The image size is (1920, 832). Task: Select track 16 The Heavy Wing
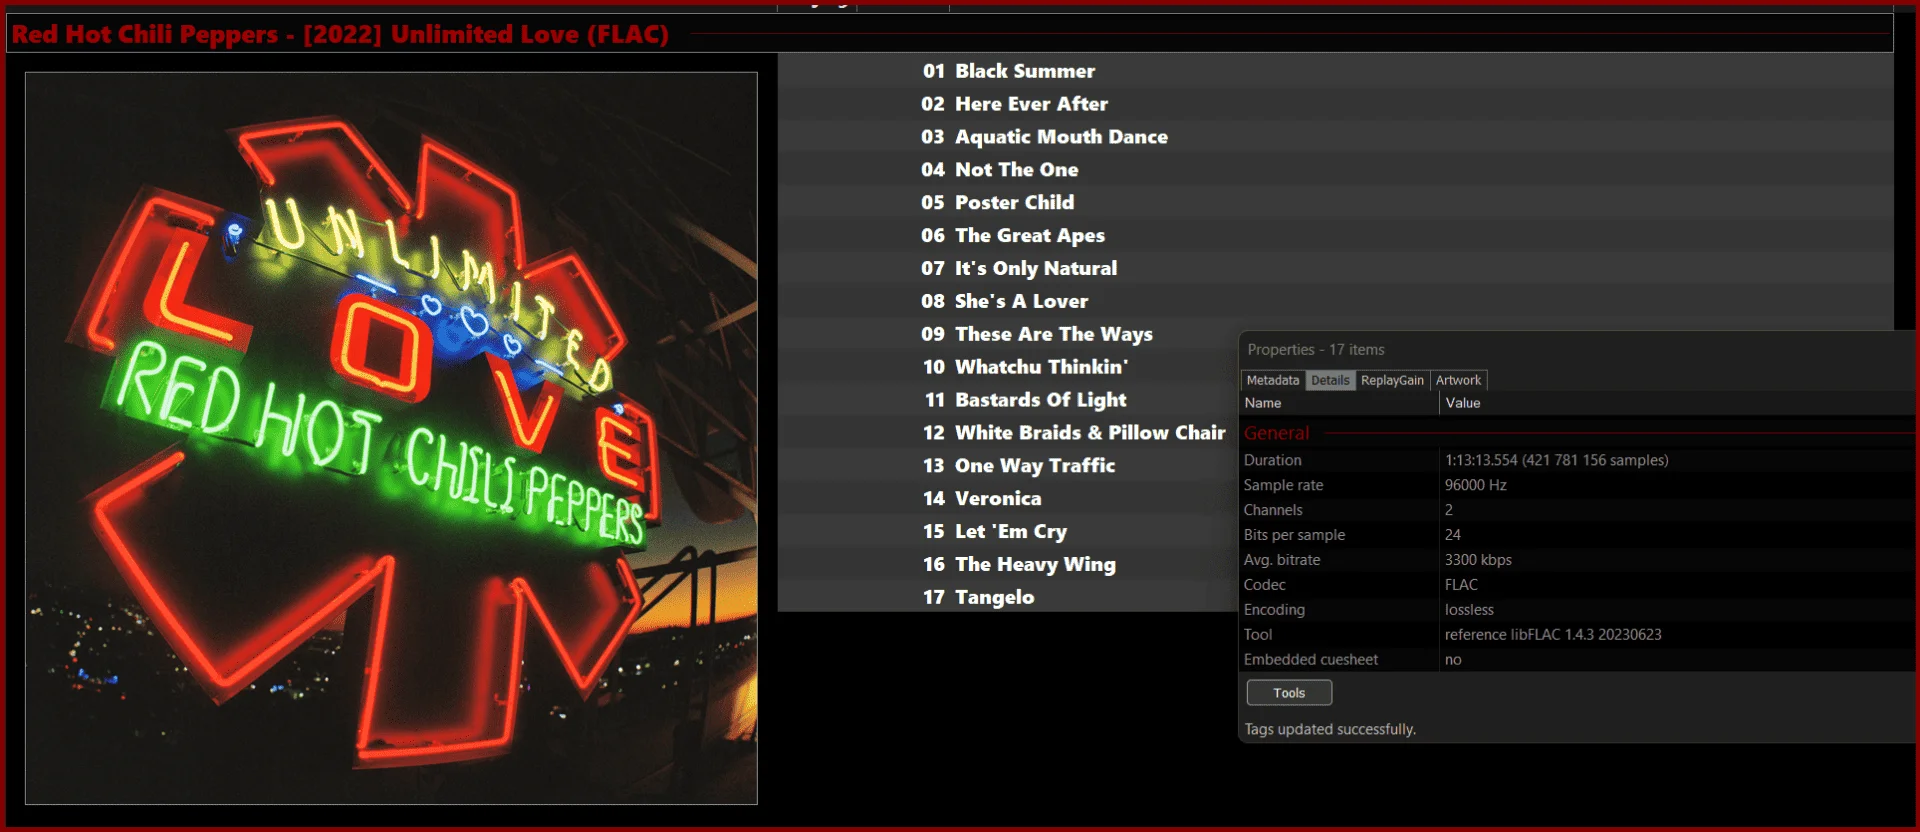click(x=1008, y=564)
